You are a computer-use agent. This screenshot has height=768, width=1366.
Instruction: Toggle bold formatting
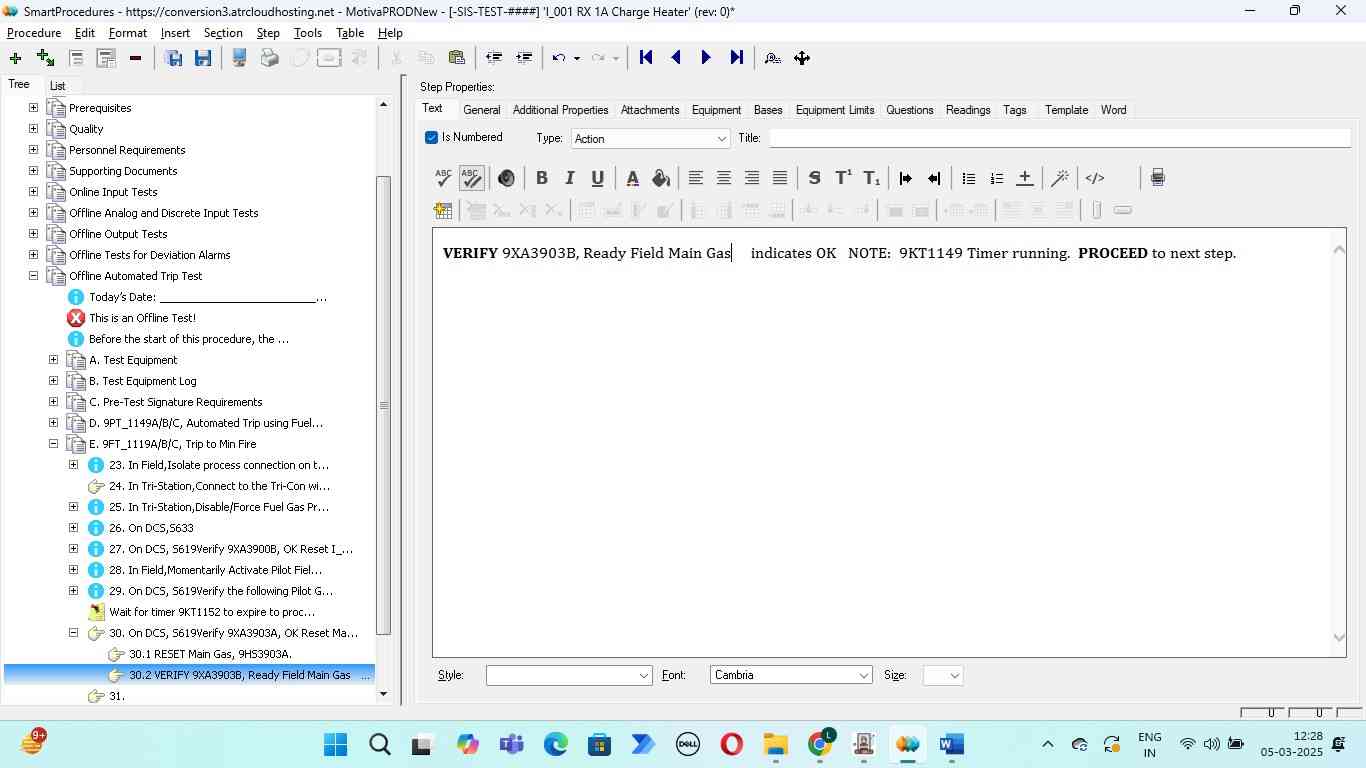coord(542,178)
